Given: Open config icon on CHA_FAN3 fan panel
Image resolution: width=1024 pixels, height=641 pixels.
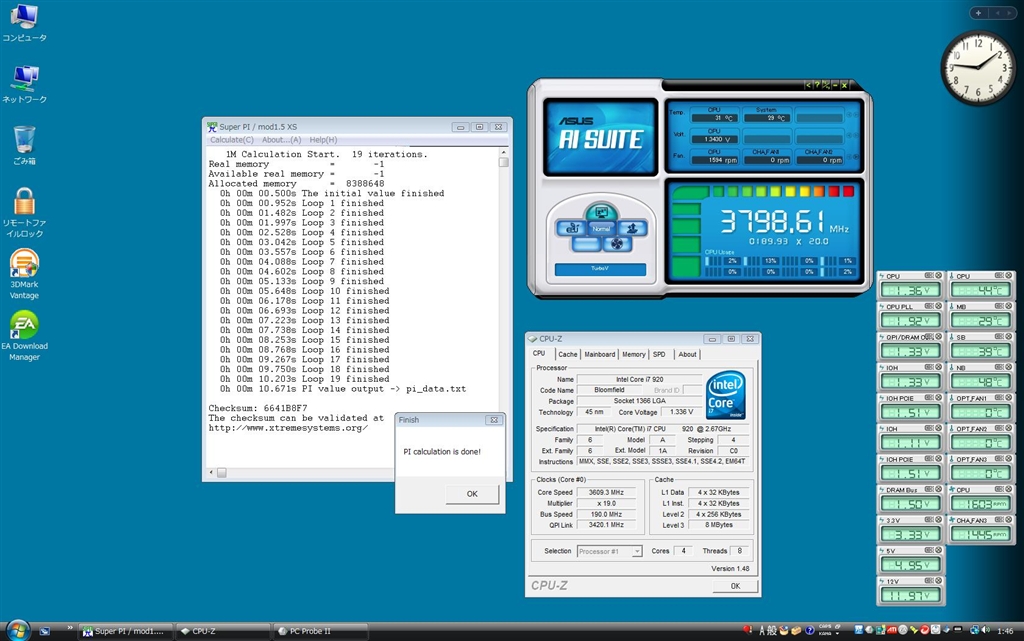Looking at the screenshot, I should [999, 520].
